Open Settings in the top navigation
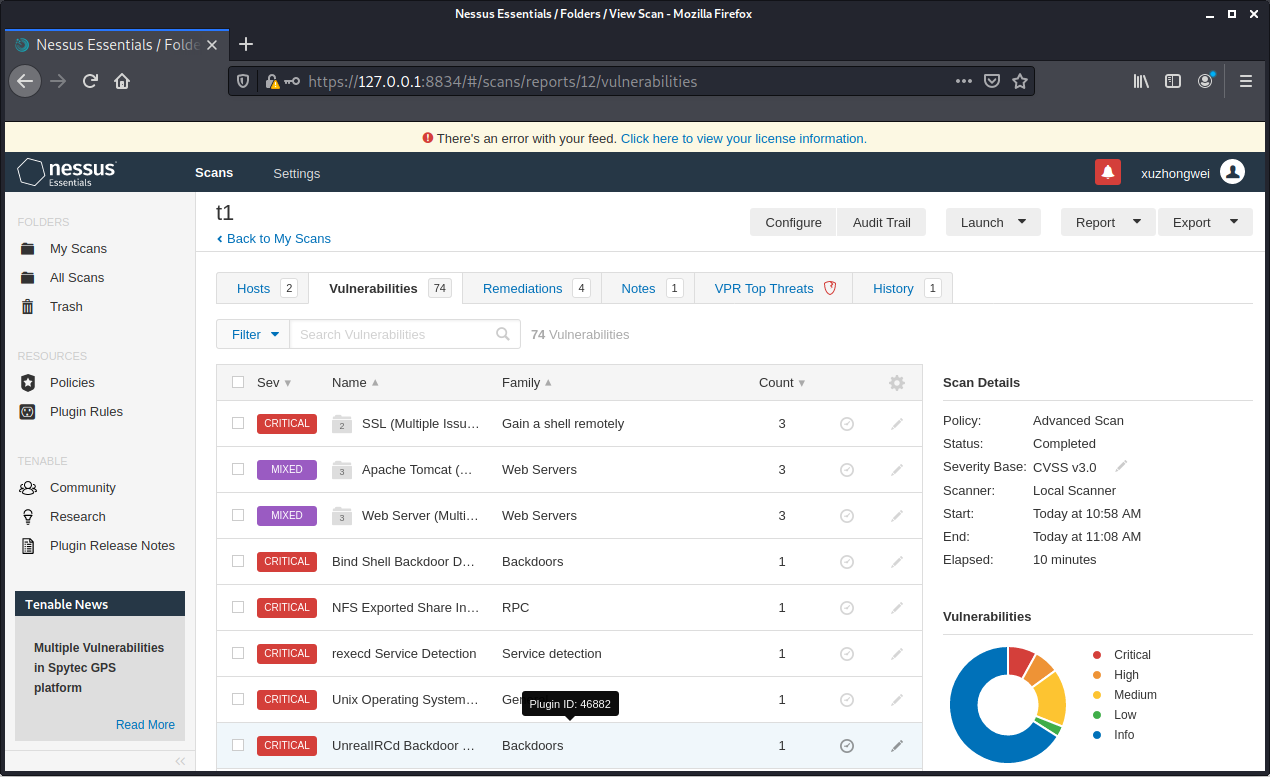Viewport: 1270px width, 777px height. [297, 173]
